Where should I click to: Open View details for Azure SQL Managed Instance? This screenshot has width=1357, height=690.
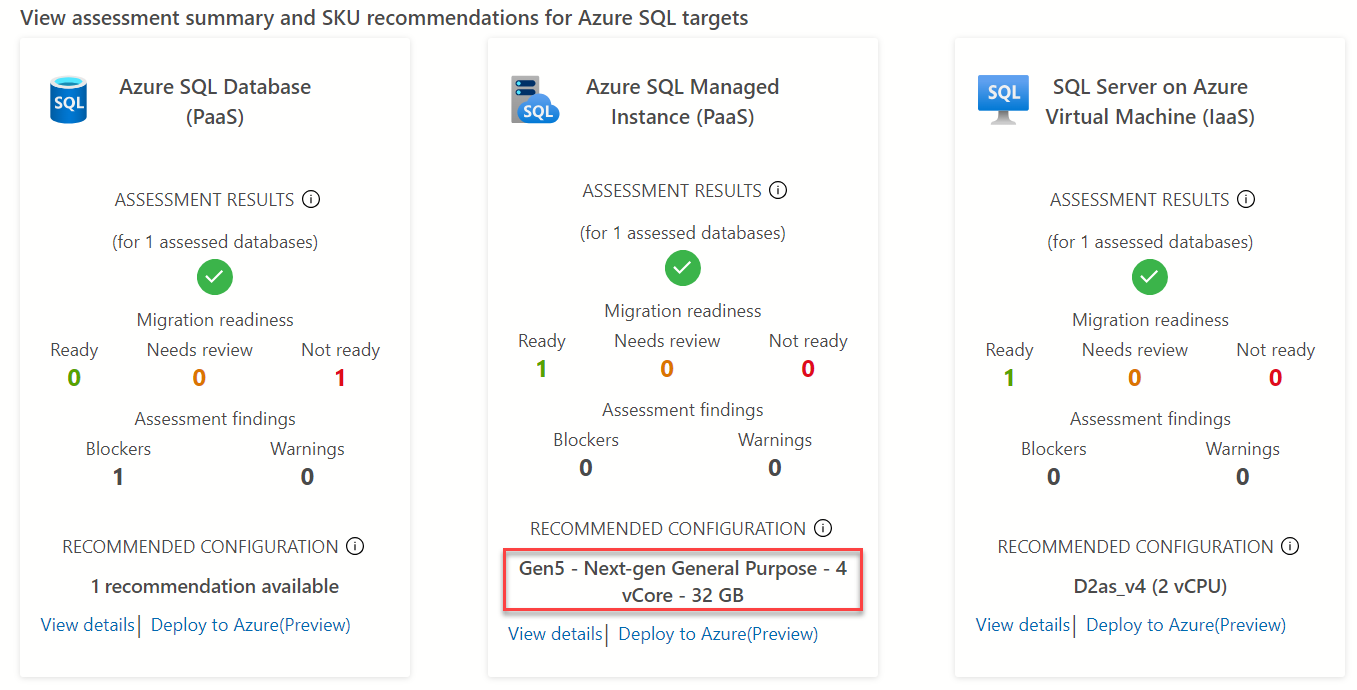555,634
